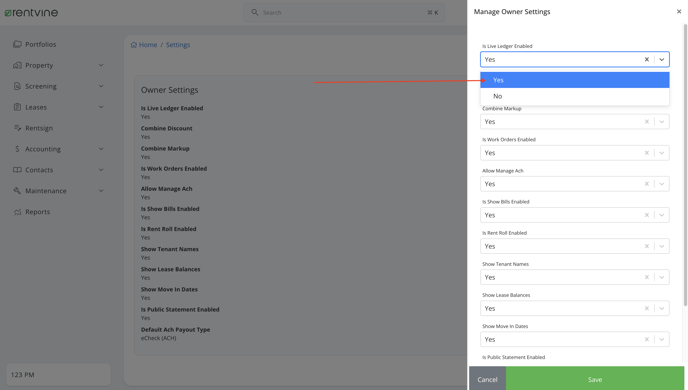Screen dimensions: 688x390
Task: Click the Screening sidebar icon
Action: [x=17, y=86]
